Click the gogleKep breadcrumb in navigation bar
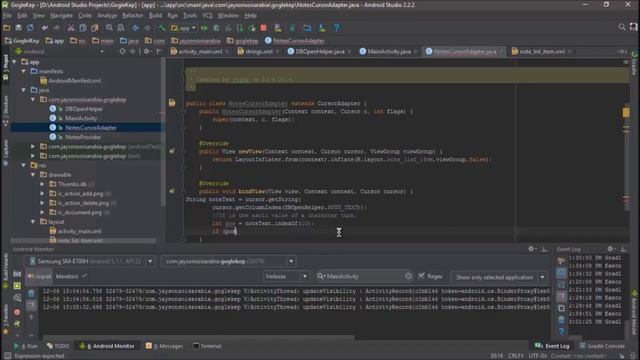This screenshot has height=360, width=640. (242, 41)
